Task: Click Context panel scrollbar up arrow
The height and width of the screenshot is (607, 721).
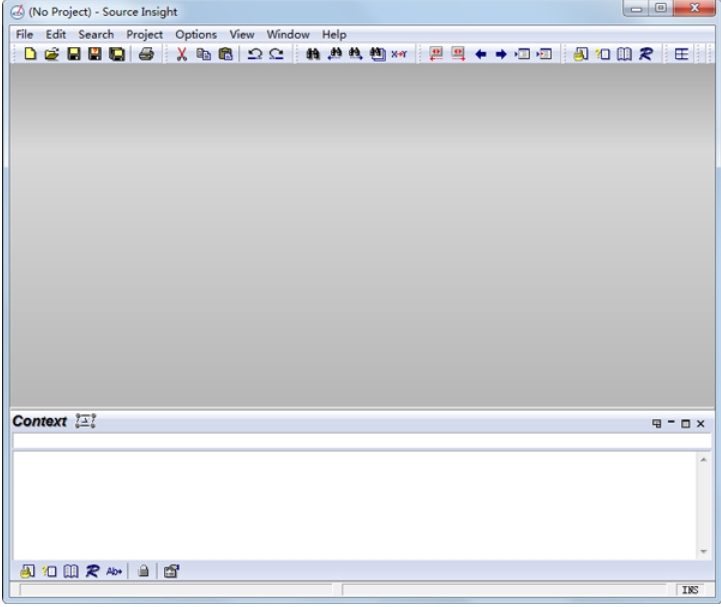Action: [x=704, y=459]
